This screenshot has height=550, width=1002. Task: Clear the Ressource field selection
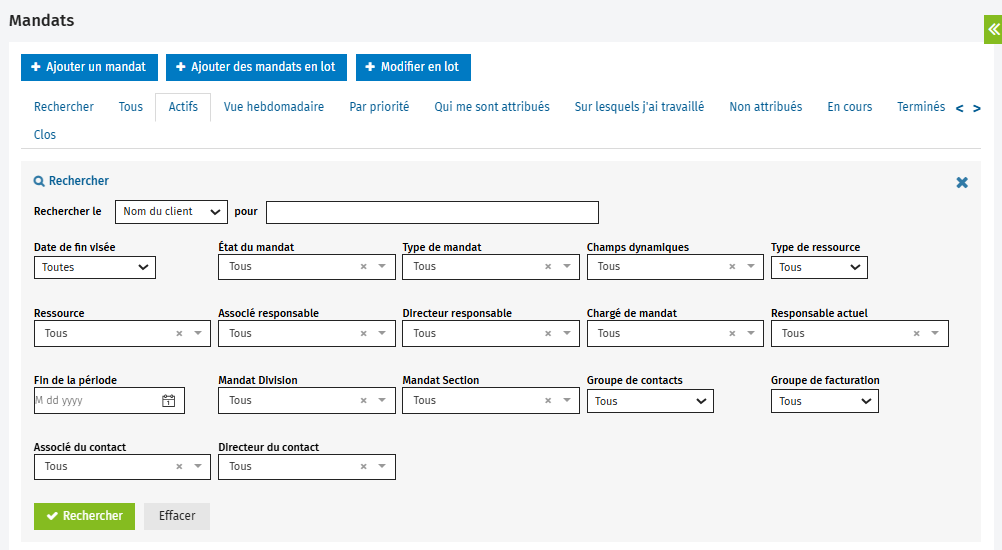point(180,334)
